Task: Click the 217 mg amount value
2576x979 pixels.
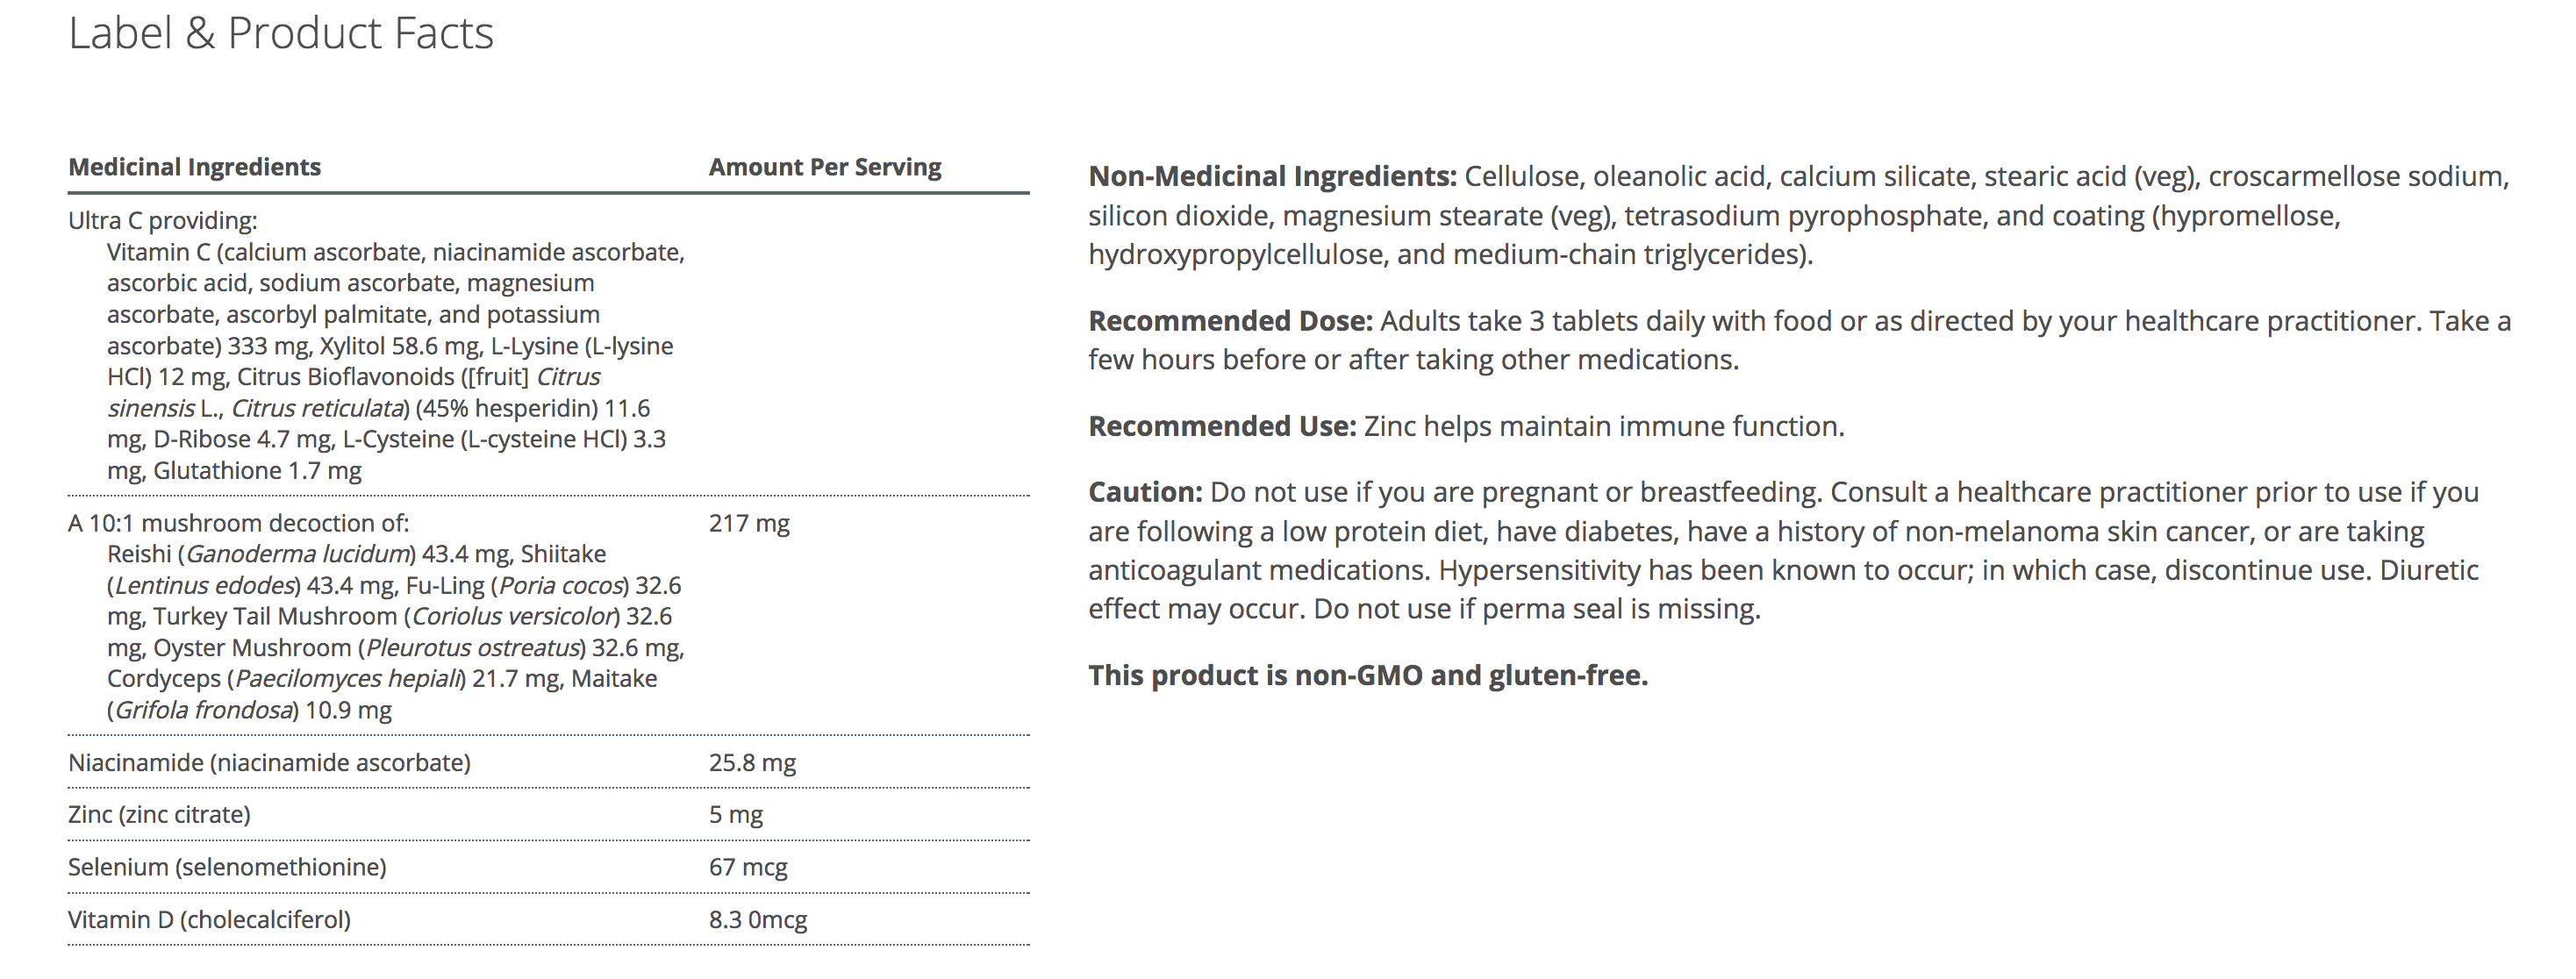Action: point(749,523)
